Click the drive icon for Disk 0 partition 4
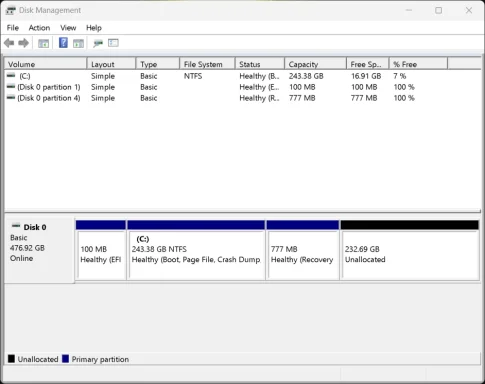485x384 pixels. [x=11, y=98]
